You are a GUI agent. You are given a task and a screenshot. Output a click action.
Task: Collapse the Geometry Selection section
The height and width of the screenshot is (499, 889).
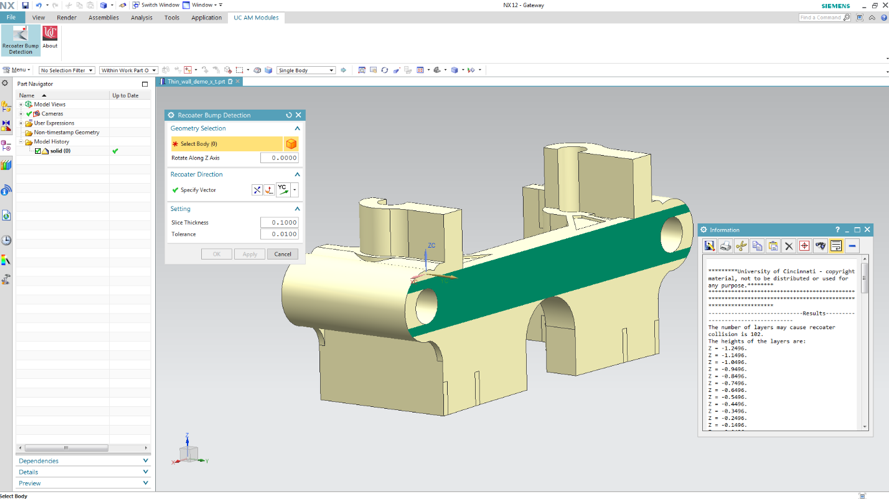[297, 129]
